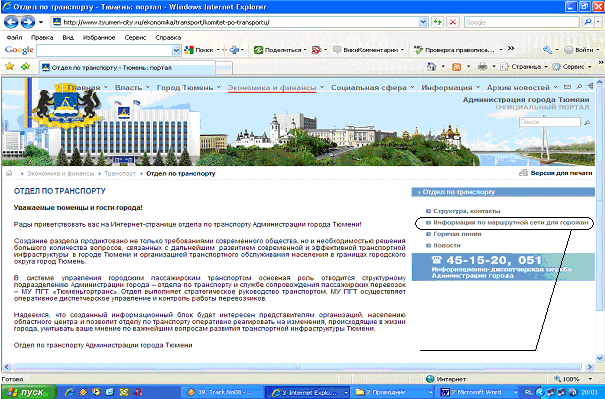Click the Print icon in command bar

pyautogui.click(x=482, y=67)
